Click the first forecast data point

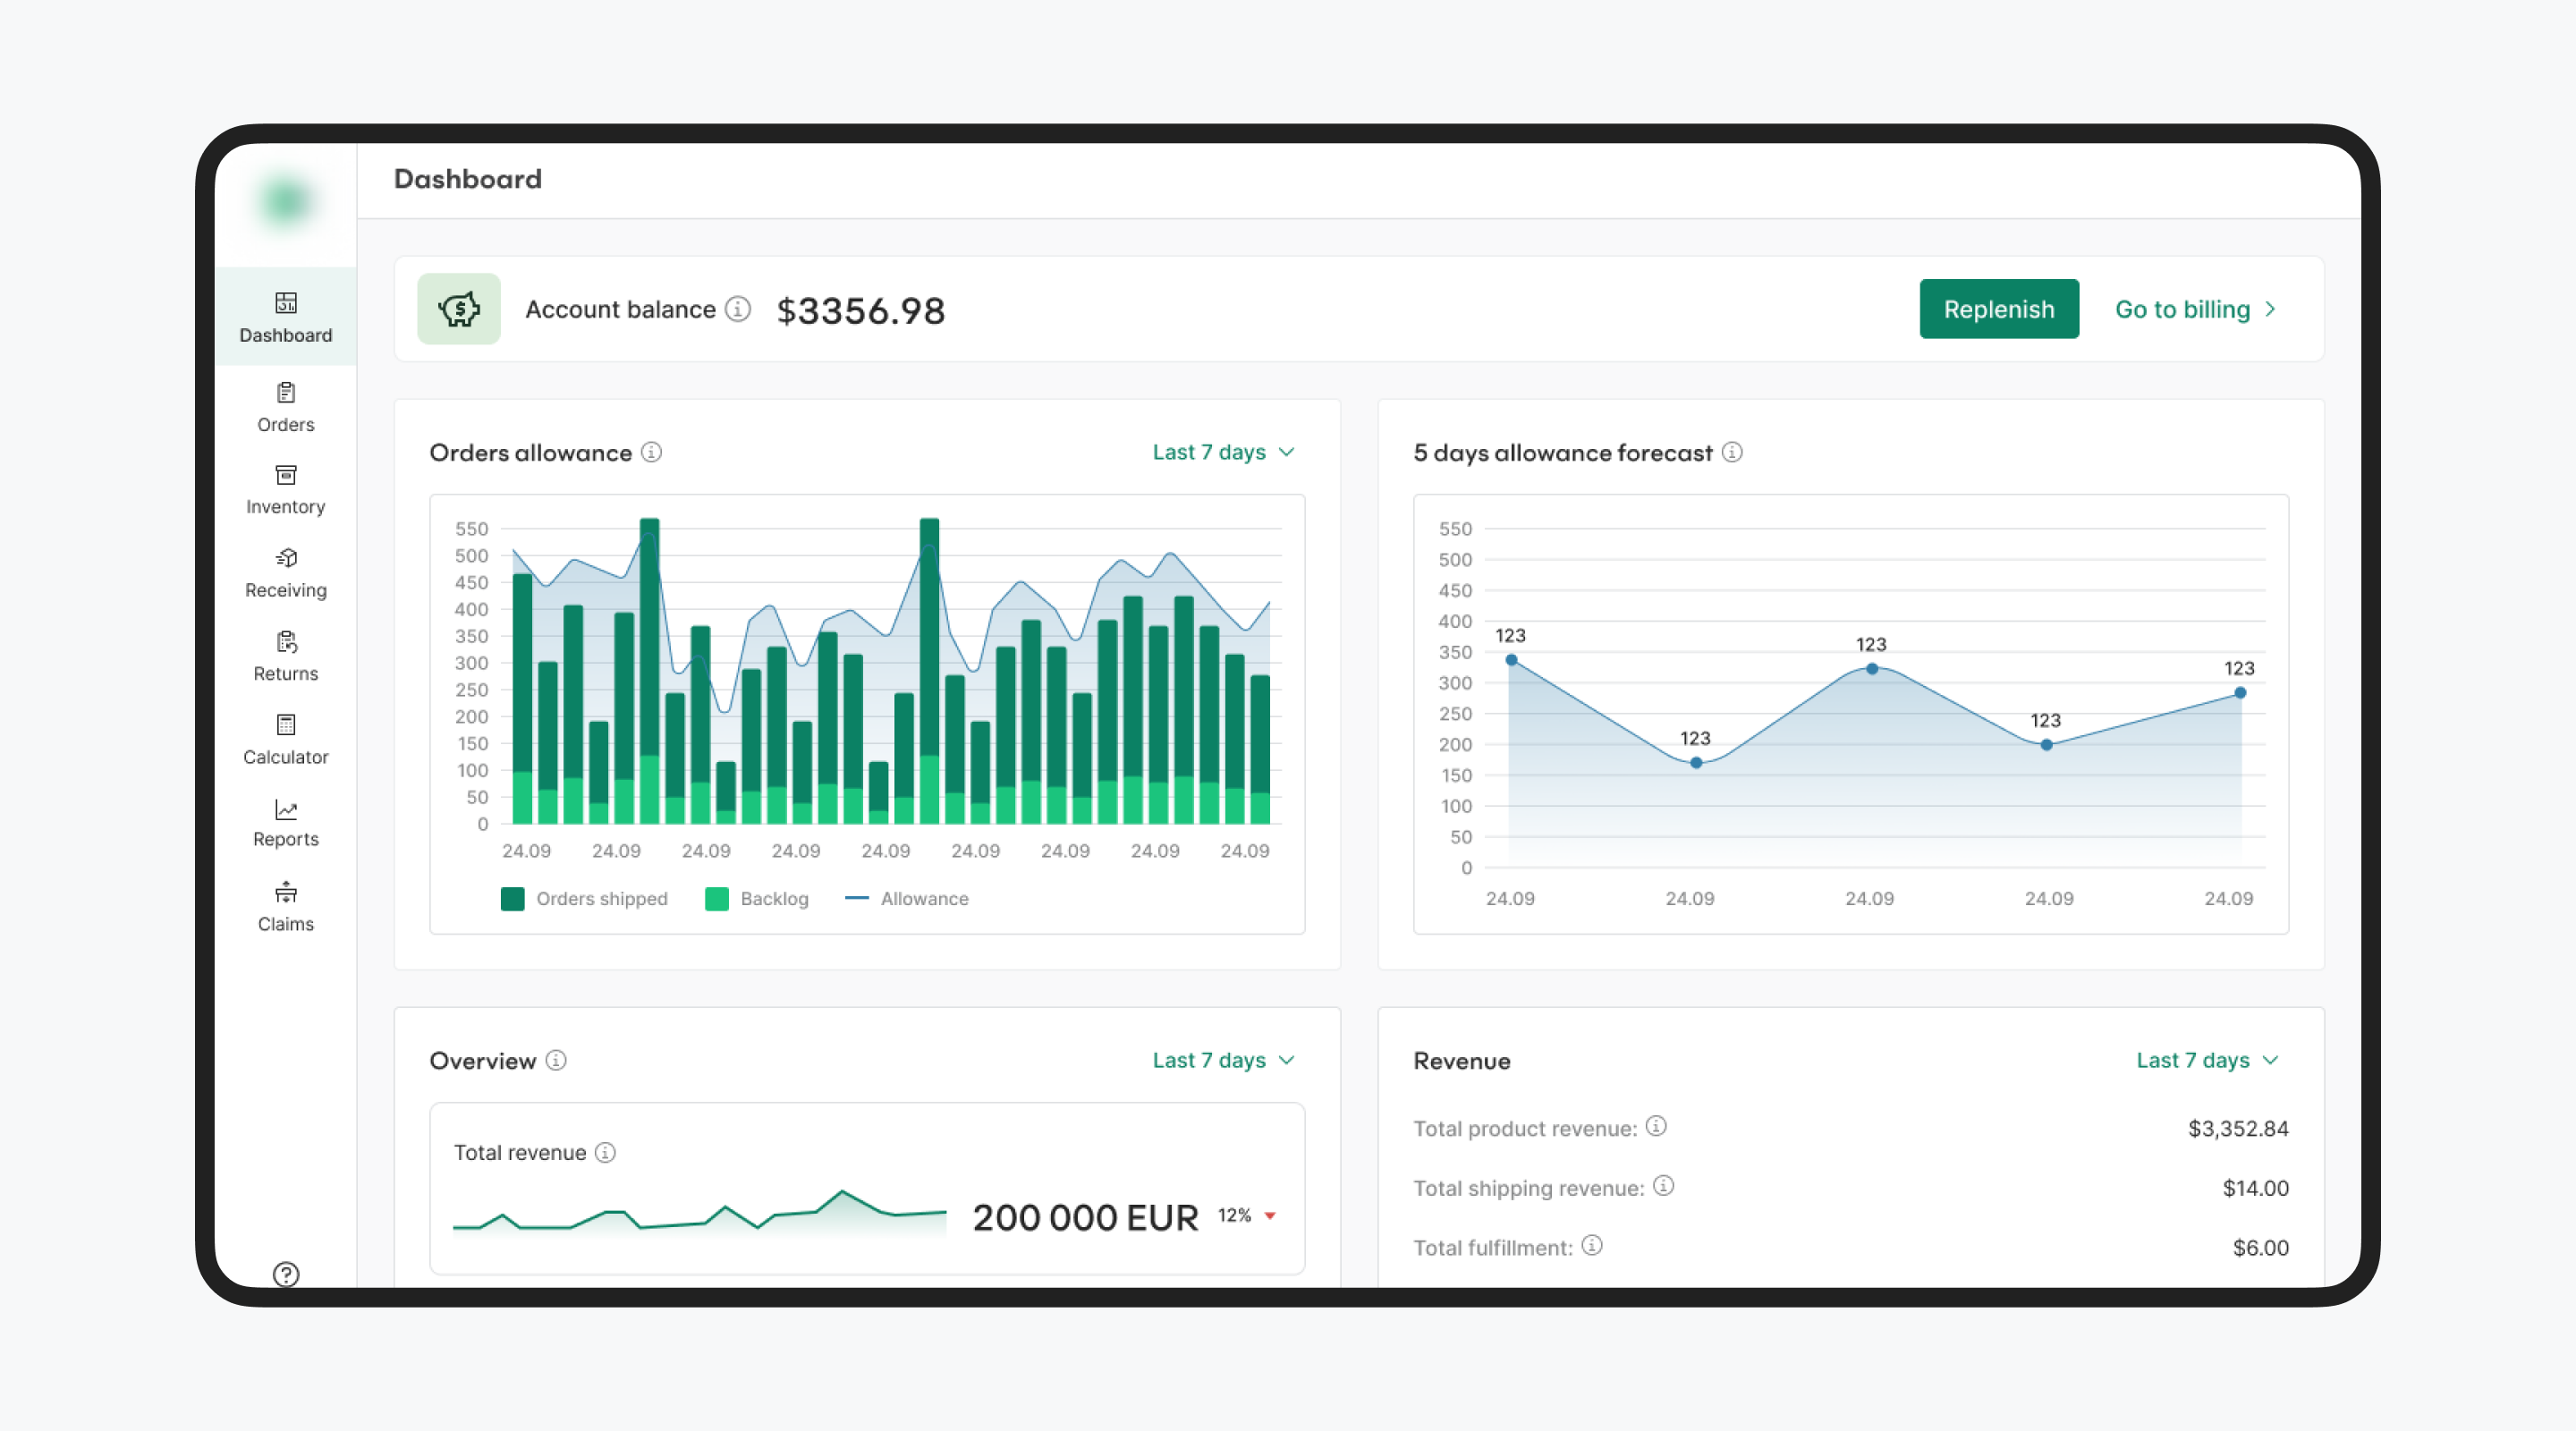click(x=1511, y=660)
